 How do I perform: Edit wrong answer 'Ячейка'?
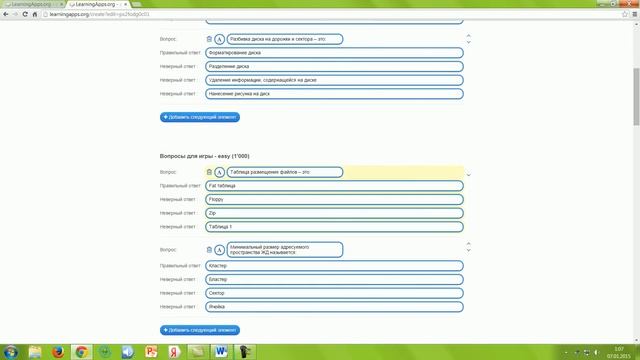334,307
